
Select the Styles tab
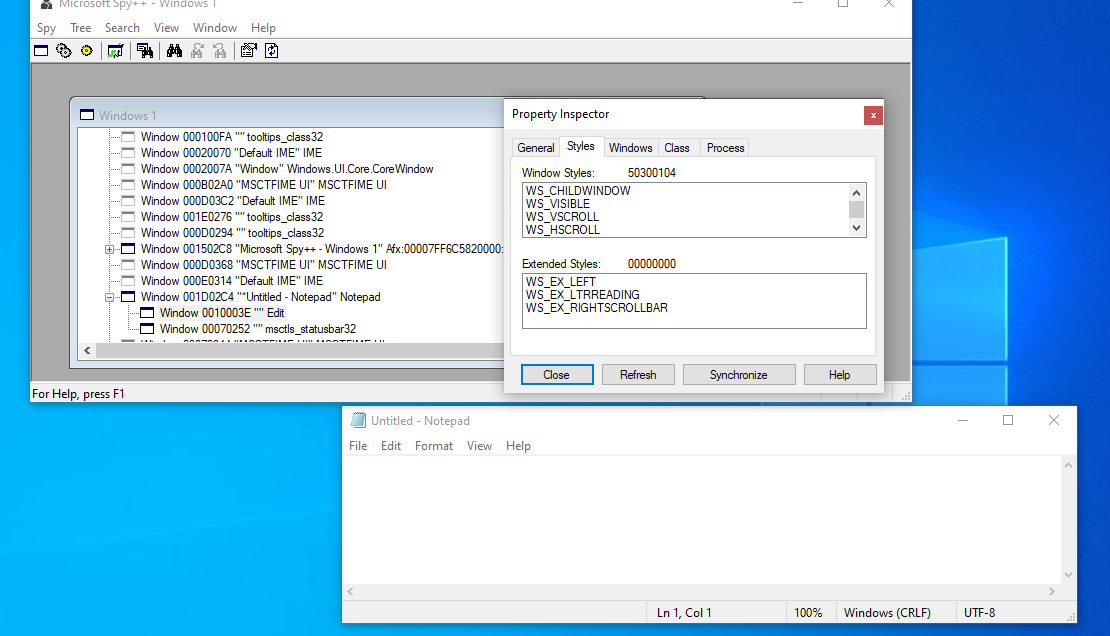coord(580,146)
